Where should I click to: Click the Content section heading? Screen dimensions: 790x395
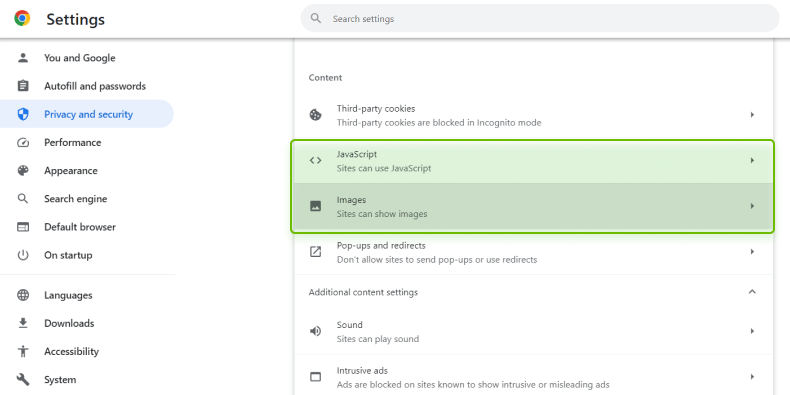click(325, 78)
